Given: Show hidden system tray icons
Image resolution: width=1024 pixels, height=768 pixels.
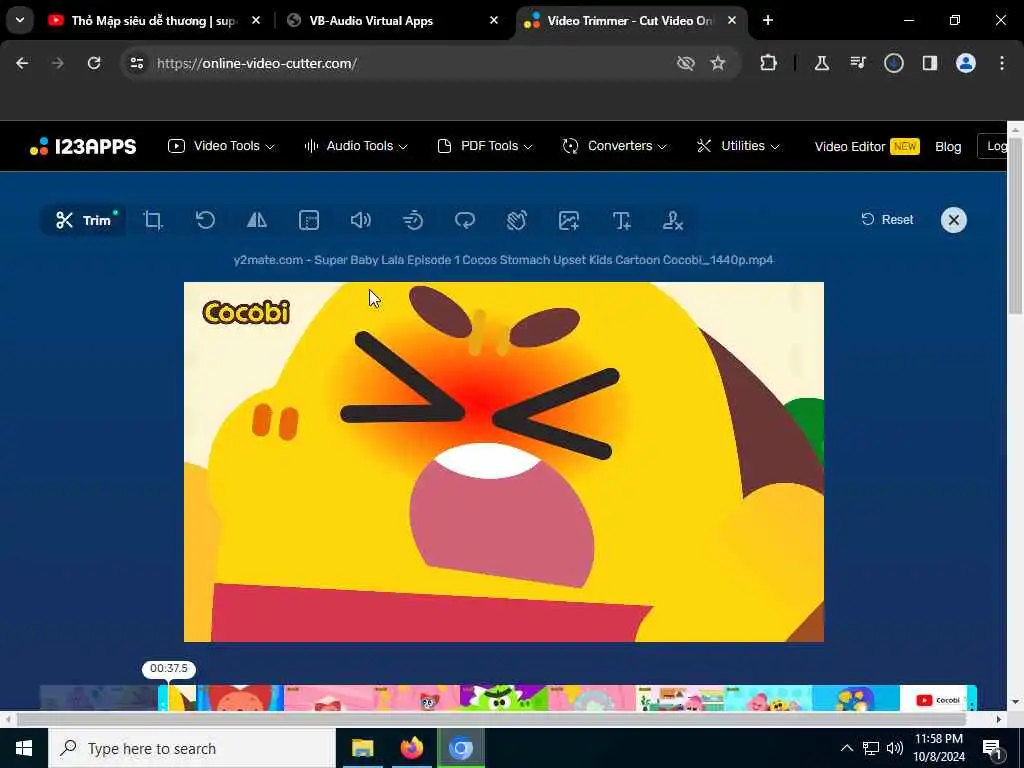Looking at the screenshot, I should [x=846, y=748].
